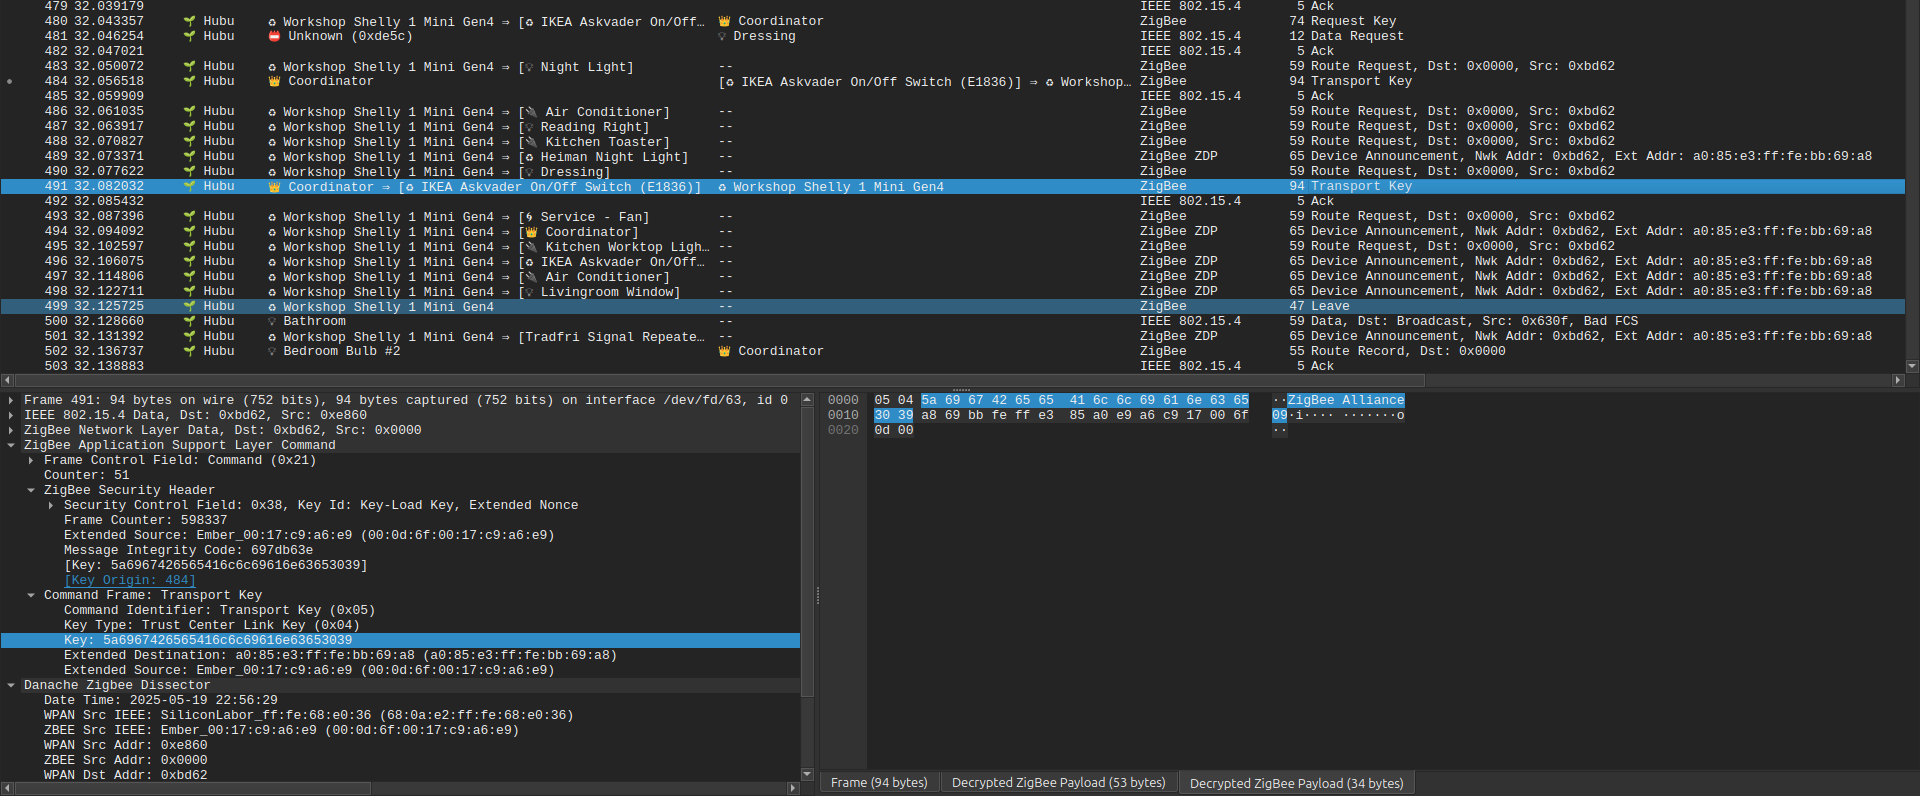This screenshot has height=796, width=1920.
Task: Select packet 484 Transport Key row
Action: click(x=952, y=81)
